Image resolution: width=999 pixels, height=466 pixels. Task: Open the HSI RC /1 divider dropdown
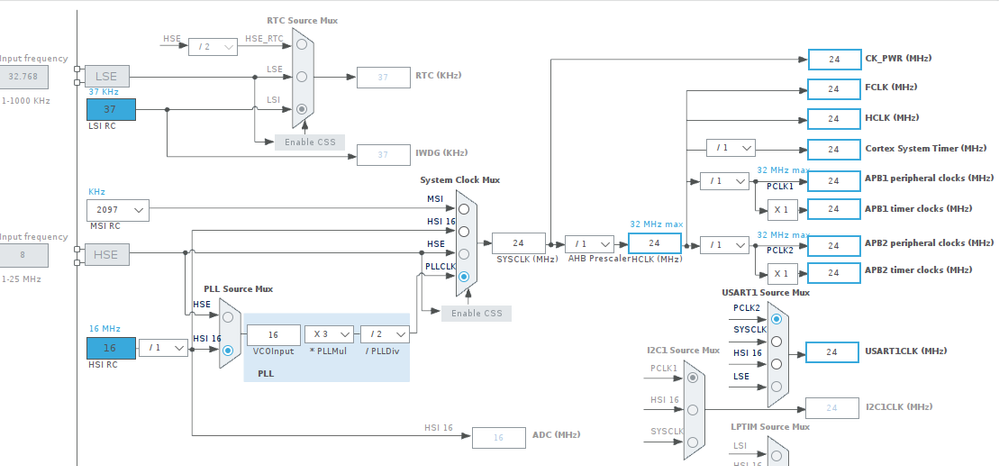click(x=163, y=348)
